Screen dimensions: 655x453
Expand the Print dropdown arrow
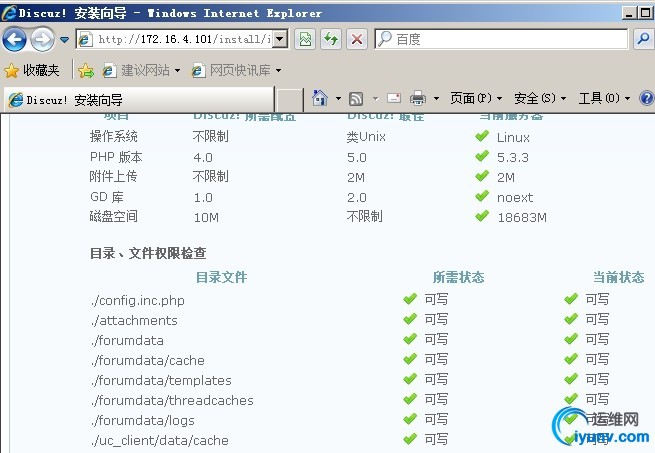[436, 99]
